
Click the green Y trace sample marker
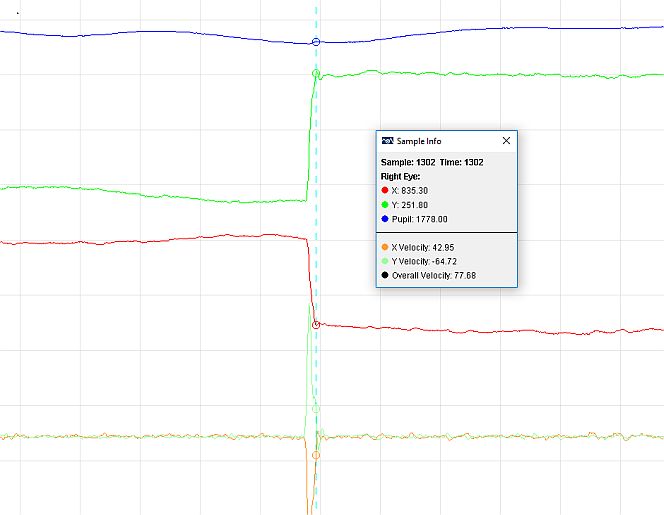tap(316, 73)
